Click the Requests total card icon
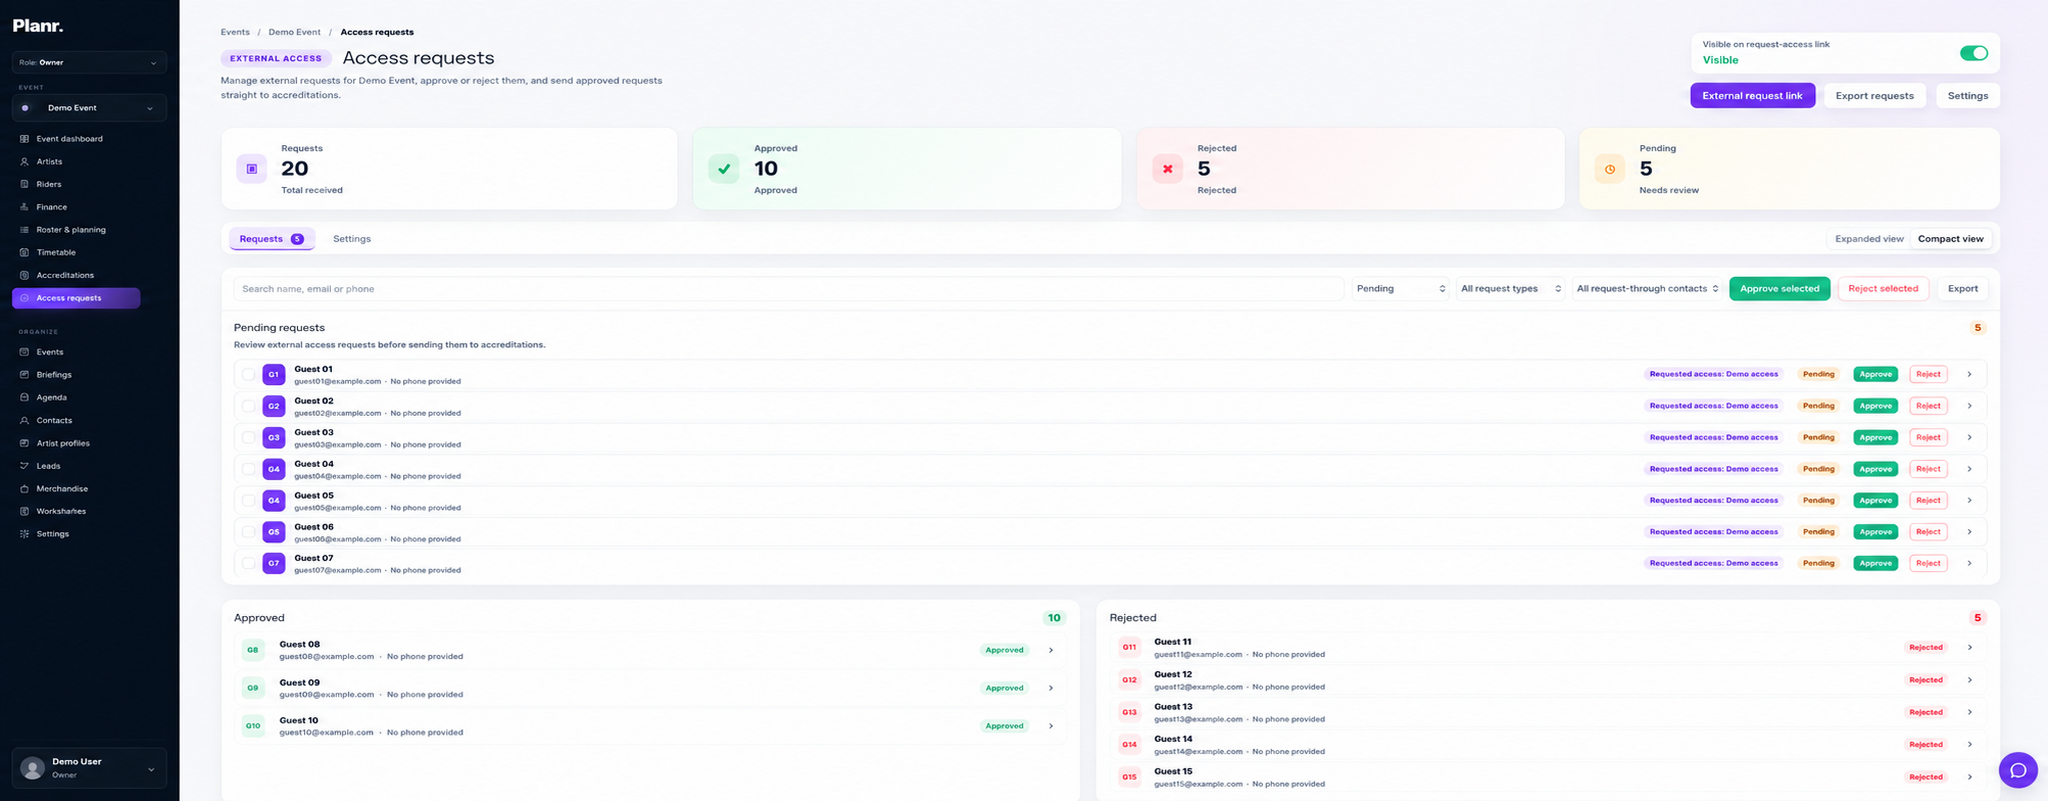 click(252, 169)
